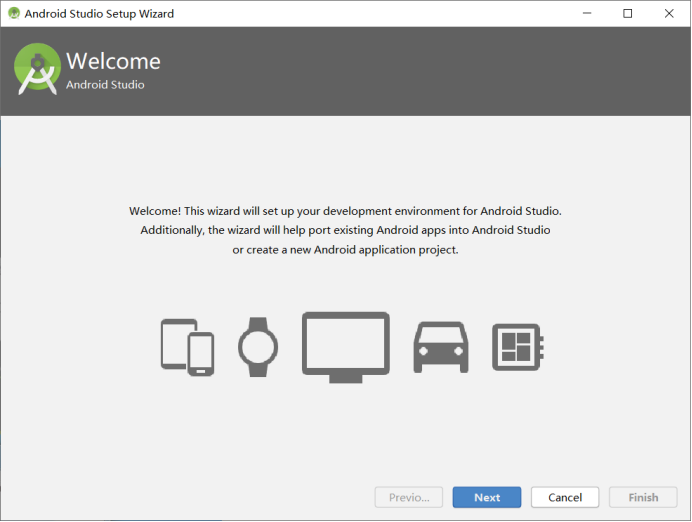Minimize the Setup Wizard window
The image size is (692, 522).
(587, 14)
